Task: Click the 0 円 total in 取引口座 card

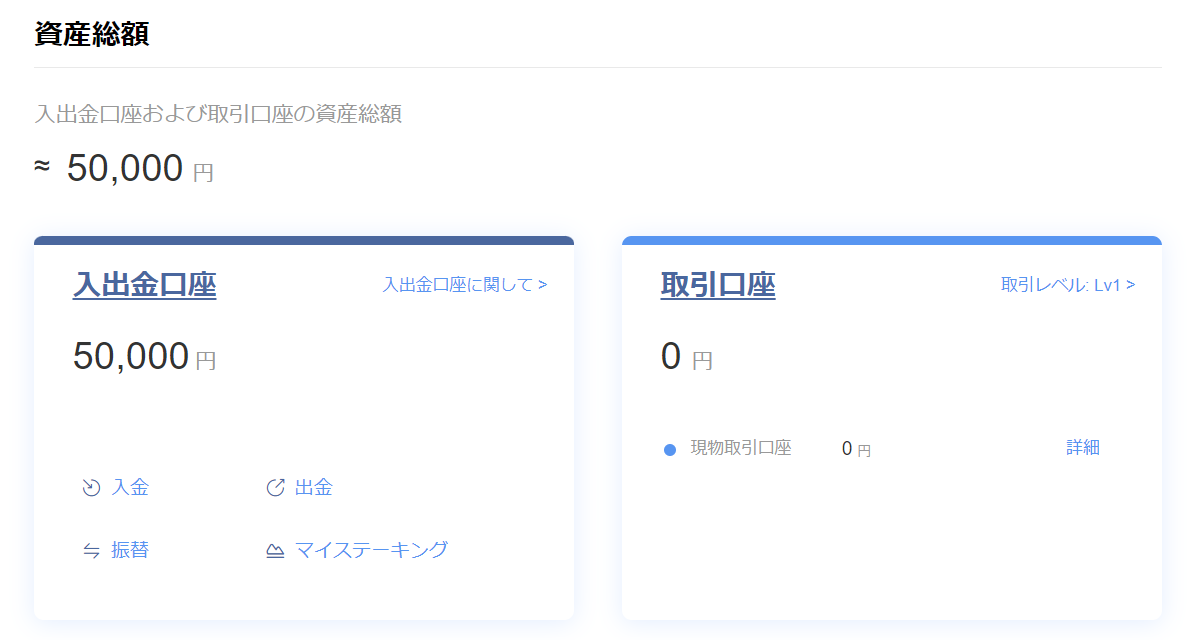Action: point(687,357)
